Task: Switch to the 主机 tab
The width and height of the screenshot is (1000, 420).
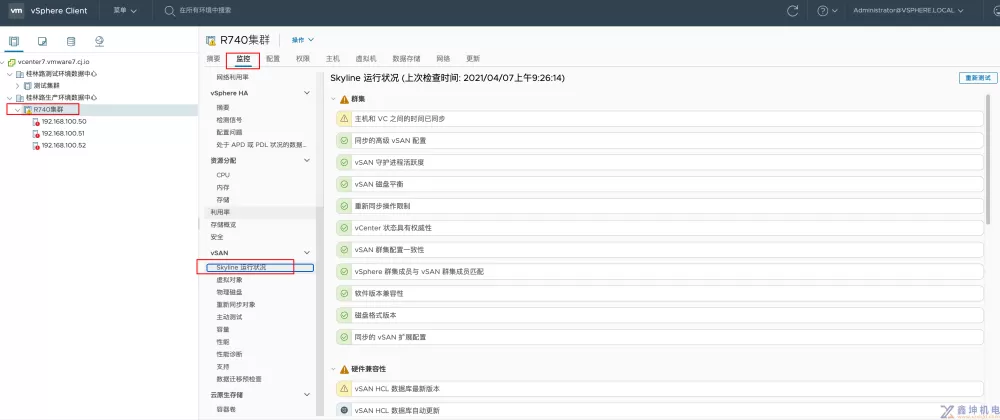Action: 333,59
